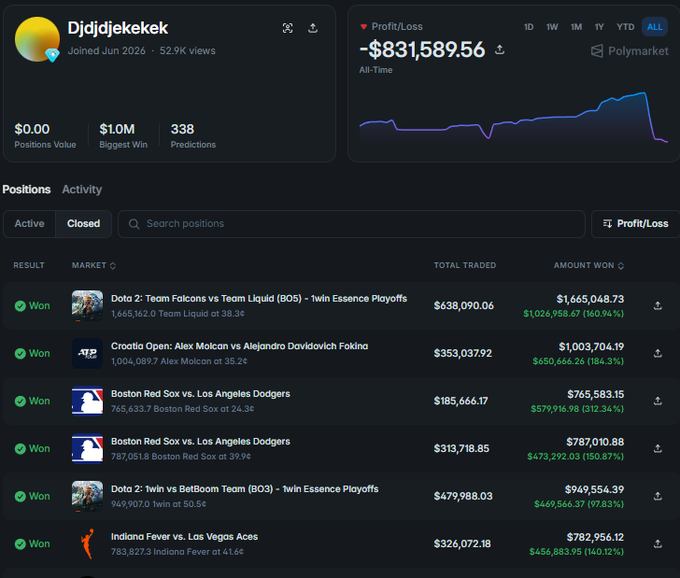
Task: Click the 338 Predictions stat
Action: click(193, 136)
